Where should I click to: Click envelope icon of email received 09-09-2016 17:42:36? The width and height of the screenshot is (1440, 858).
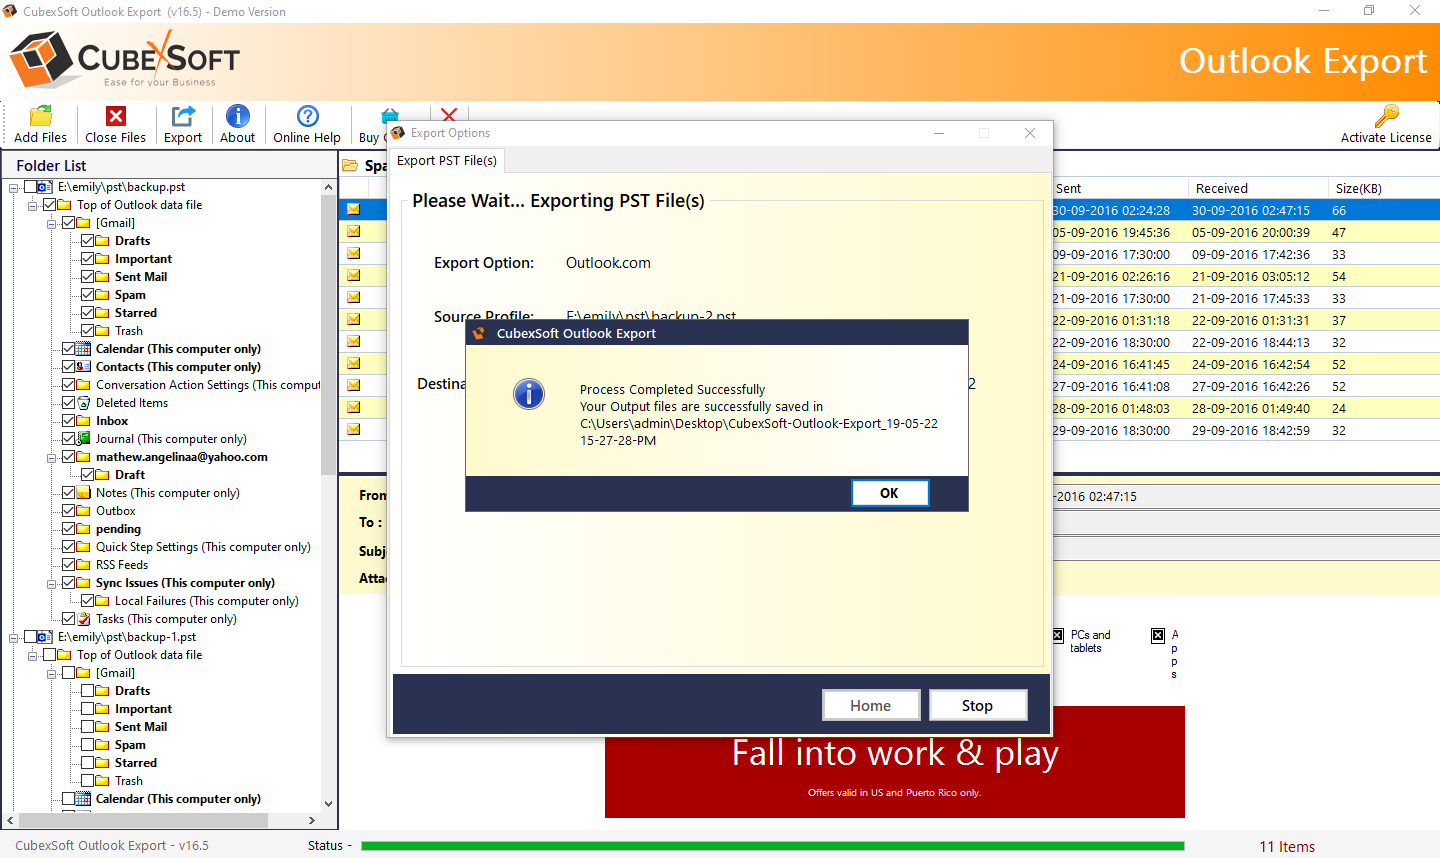(353, 253)
